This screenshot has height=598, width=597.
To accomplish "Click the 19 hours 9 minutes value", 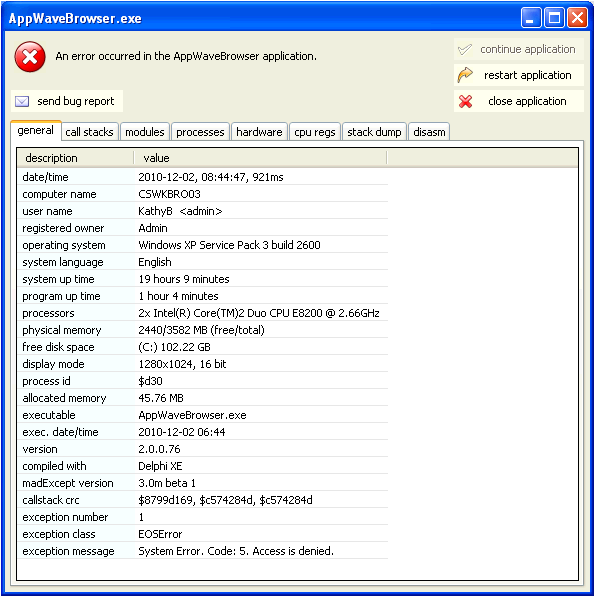I will point(183,279).
